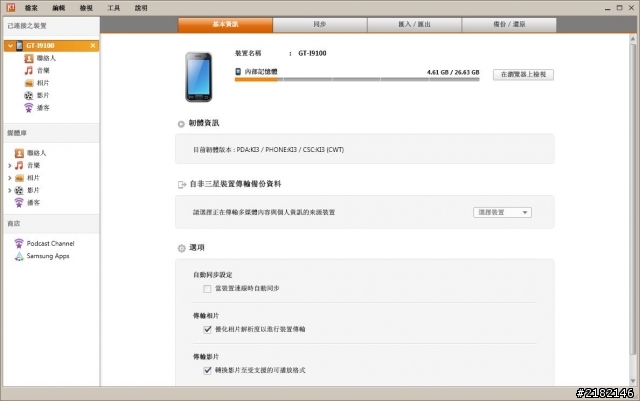Screen dimensions: 640x401
Task: Click the internal memory usage bar
Action: [357, 80]
